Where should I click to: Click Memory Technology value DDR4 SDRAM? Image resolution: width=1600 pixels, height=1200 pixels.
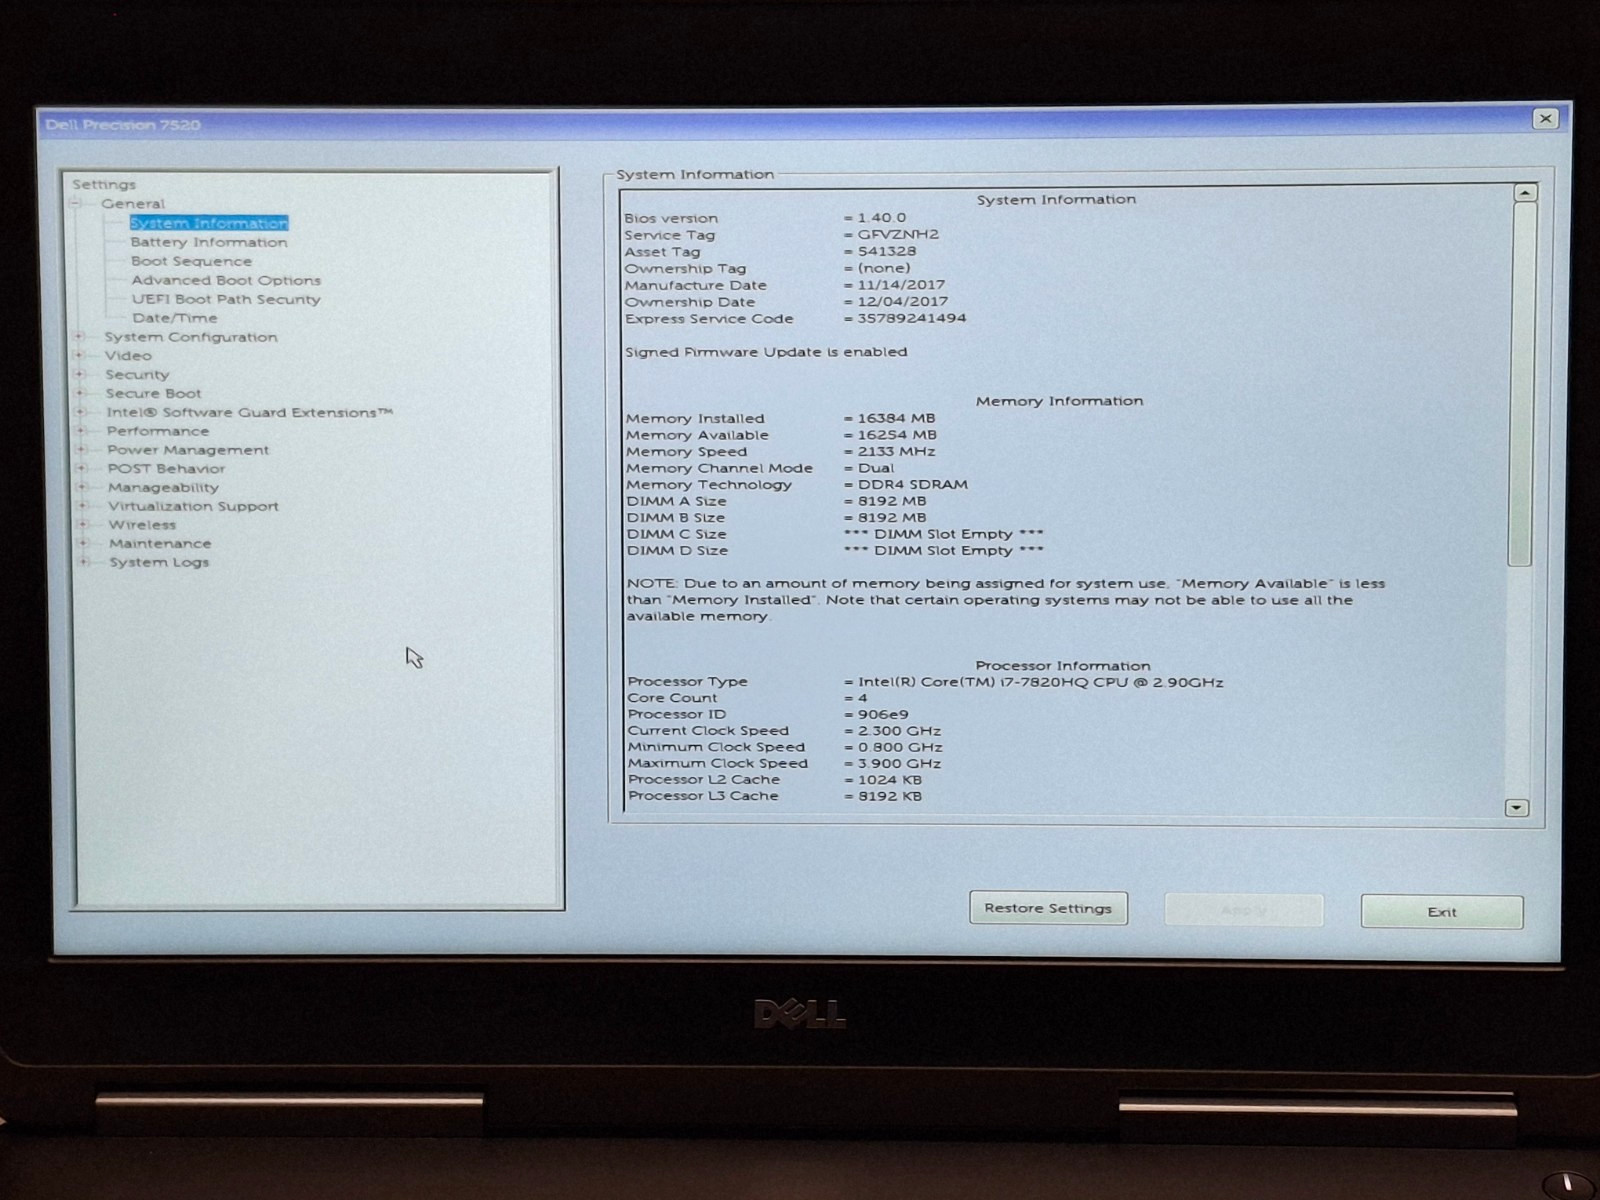coord(912,484)
